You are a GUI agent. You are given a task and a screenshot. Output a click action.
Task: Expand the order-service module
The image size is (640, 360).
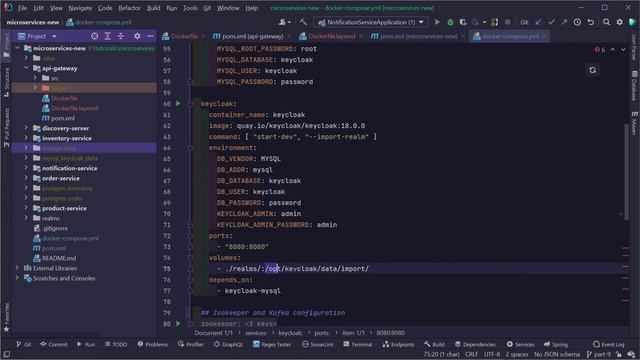(27, 178)
